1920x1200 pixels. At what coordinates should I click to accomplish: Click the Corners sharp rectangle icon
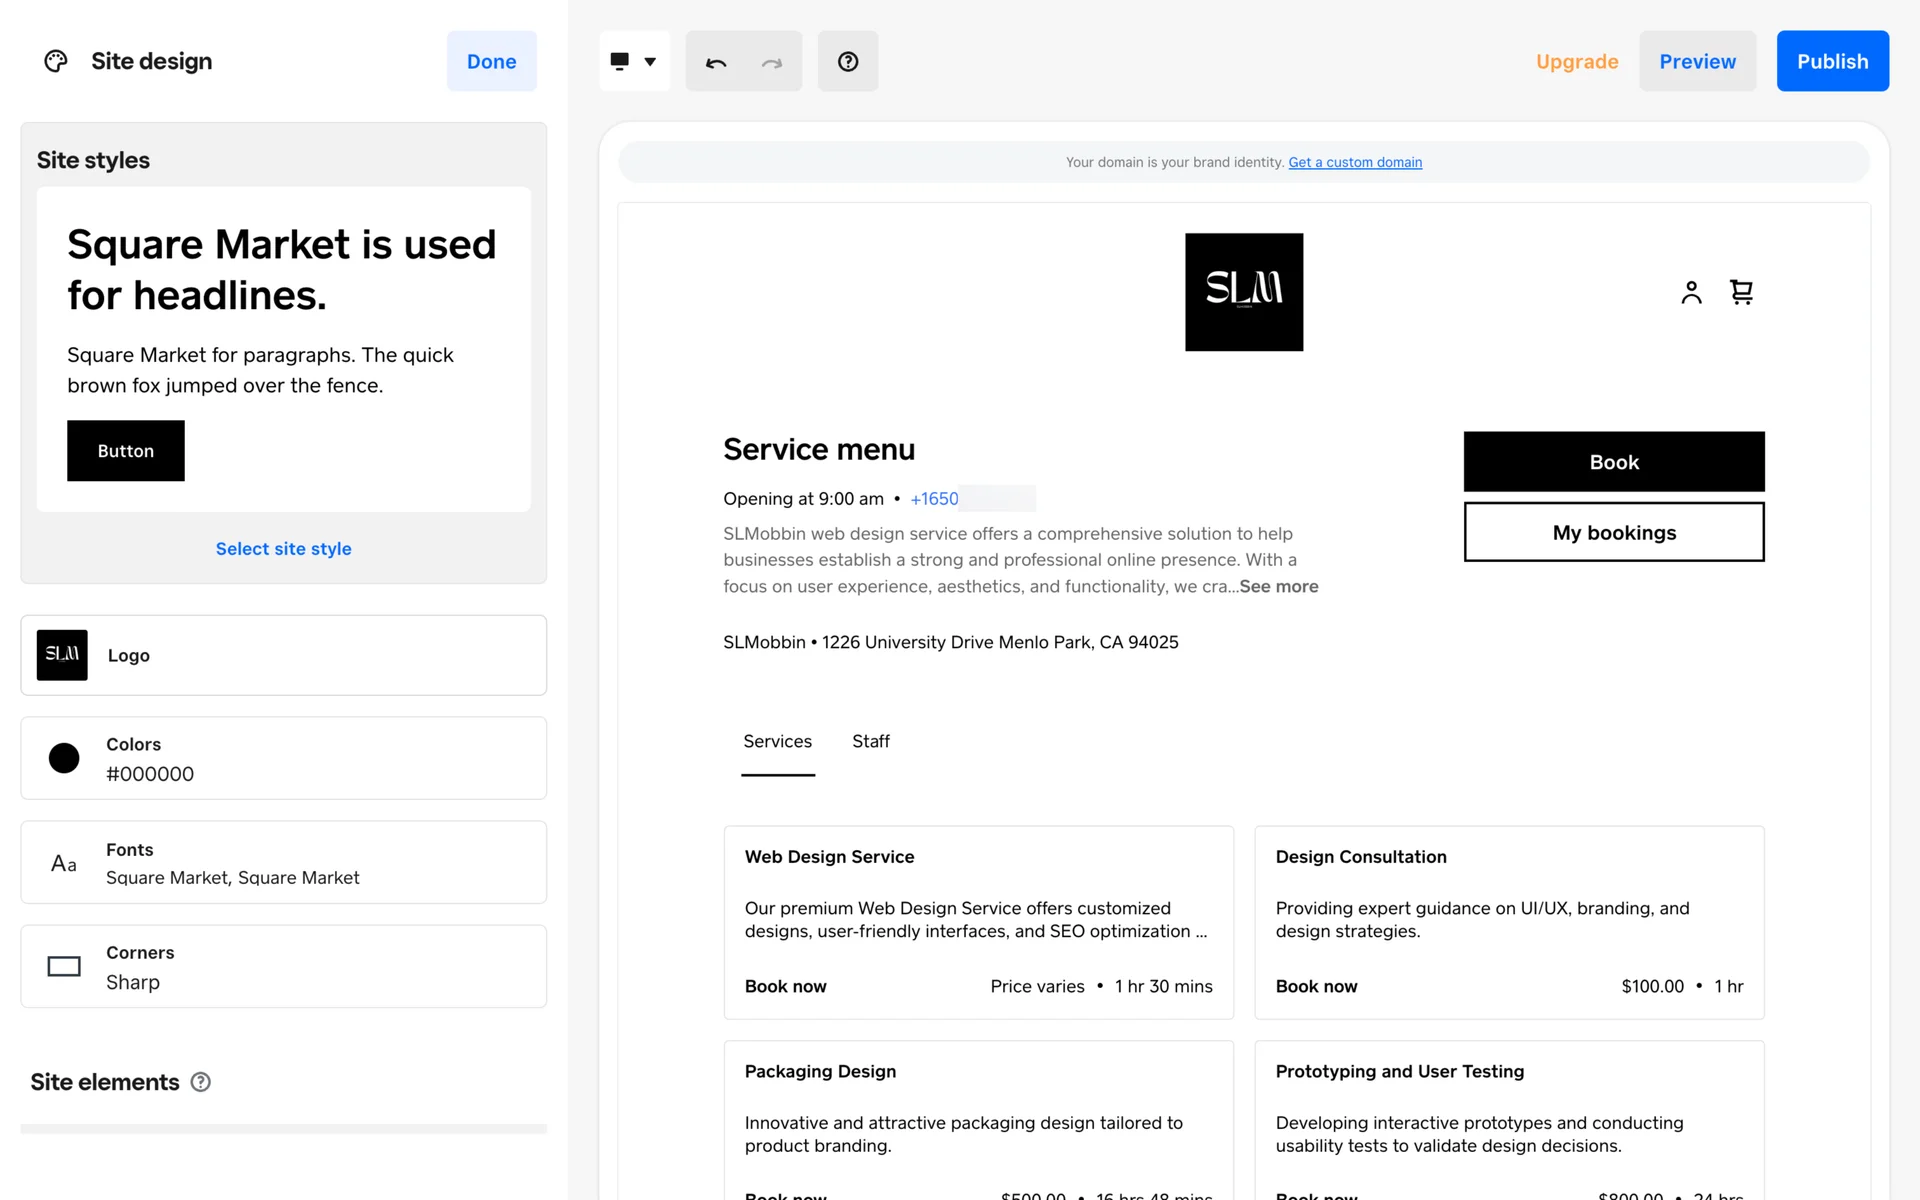click(x=64, y=966)
